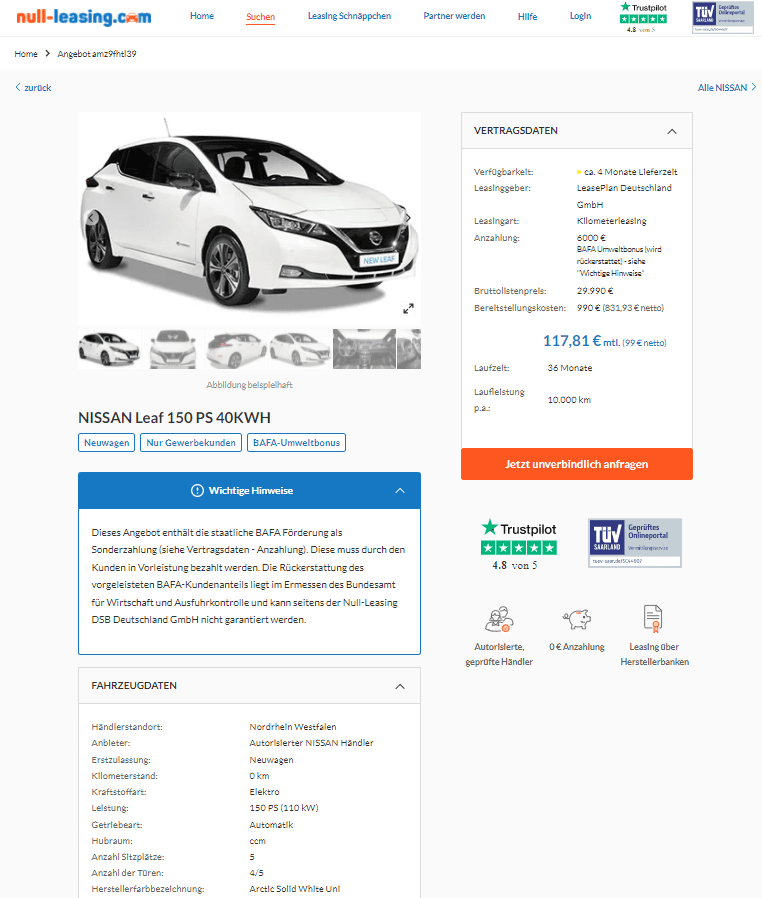The height and width of the screenshot is (898, 762).
Task: Click the Nur Gewerbekunden tag
Action: tap(191, 443)
